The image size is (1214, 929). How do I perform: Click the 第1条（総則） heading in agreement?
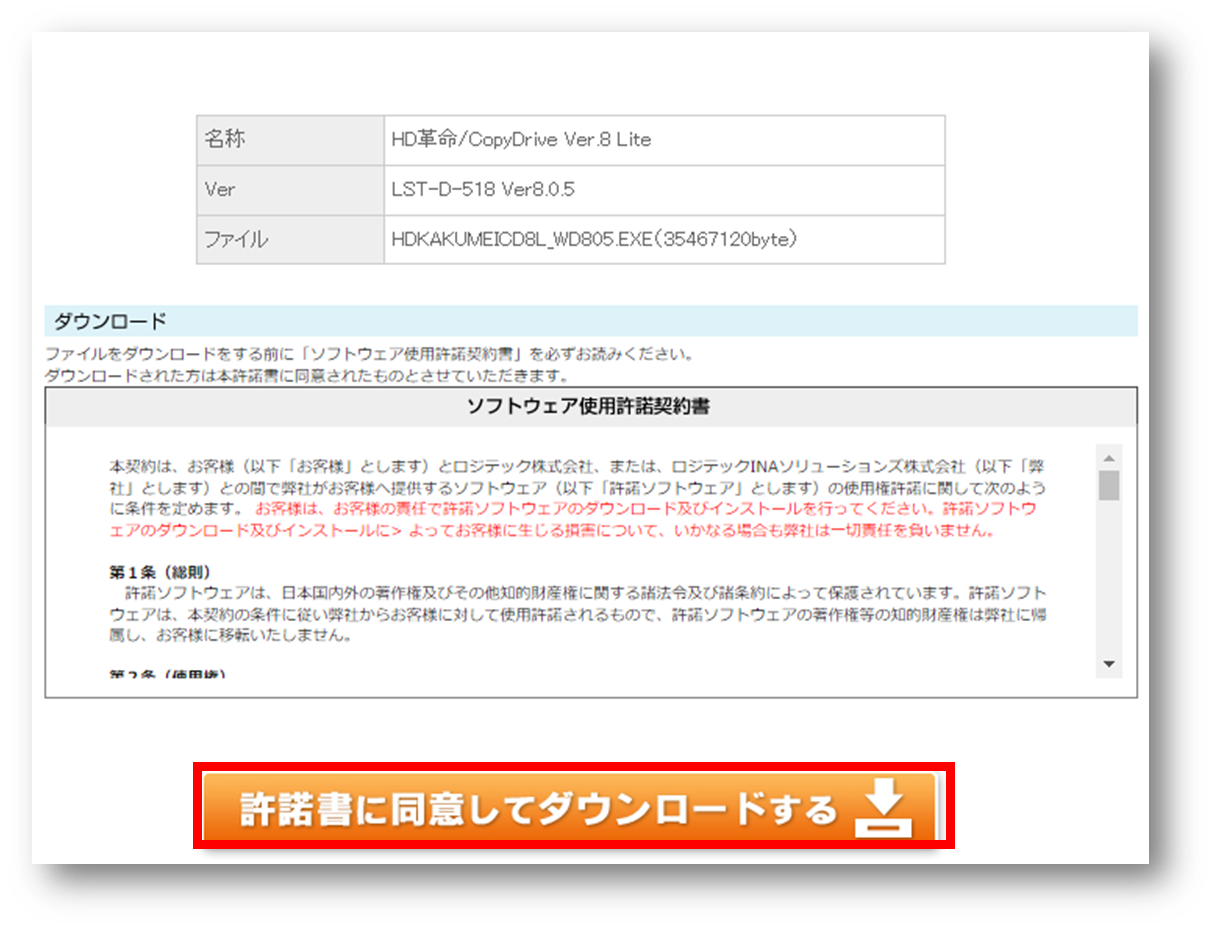click(x=160, y=573)
